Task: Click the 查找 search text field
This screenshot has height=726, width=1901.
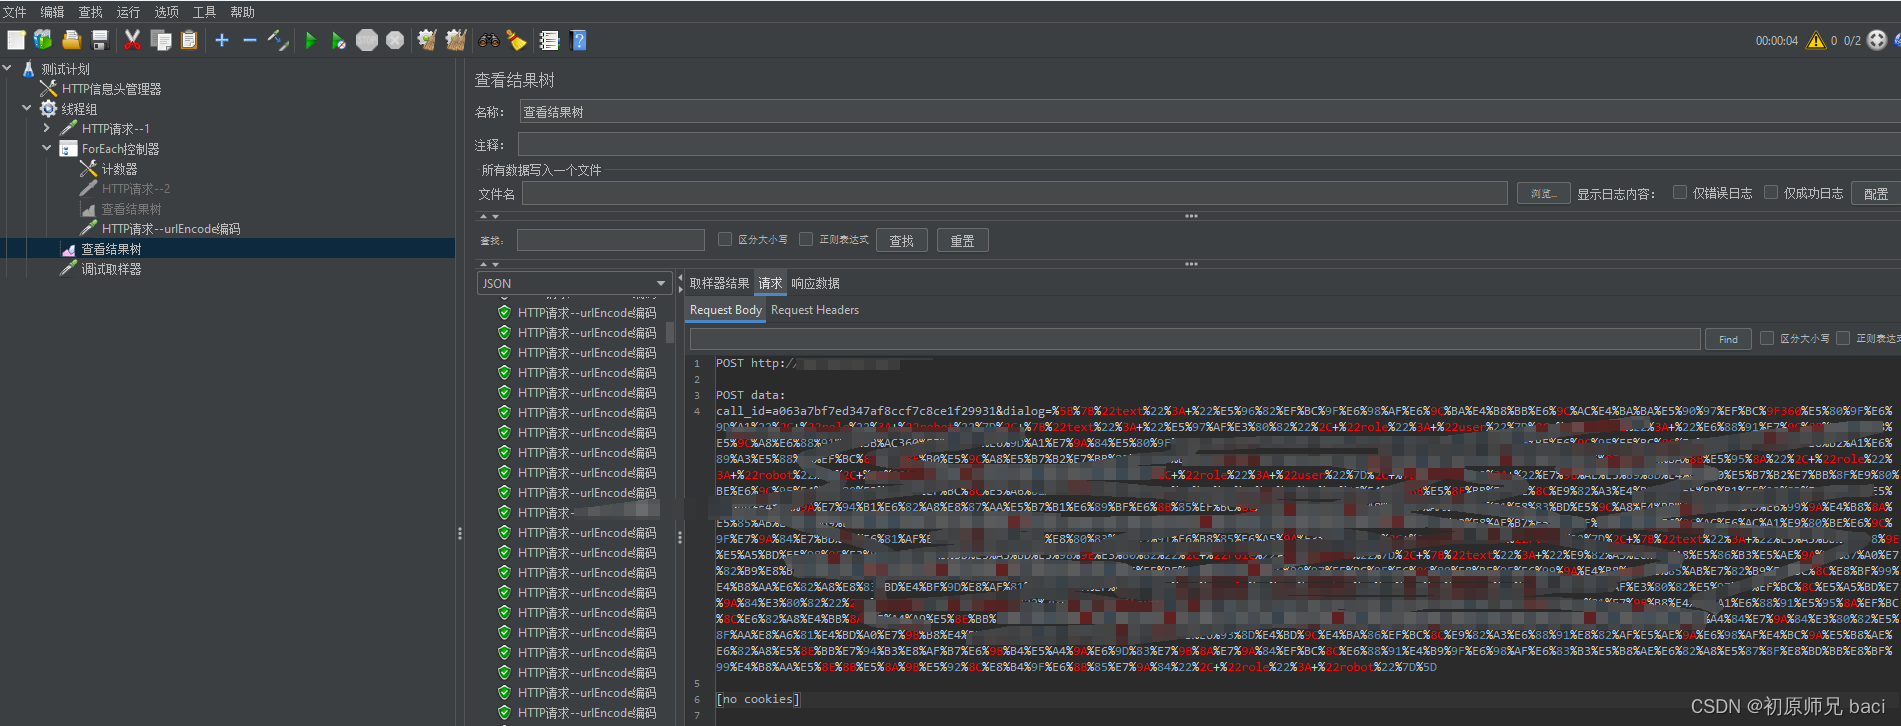Action: point(611,240)
